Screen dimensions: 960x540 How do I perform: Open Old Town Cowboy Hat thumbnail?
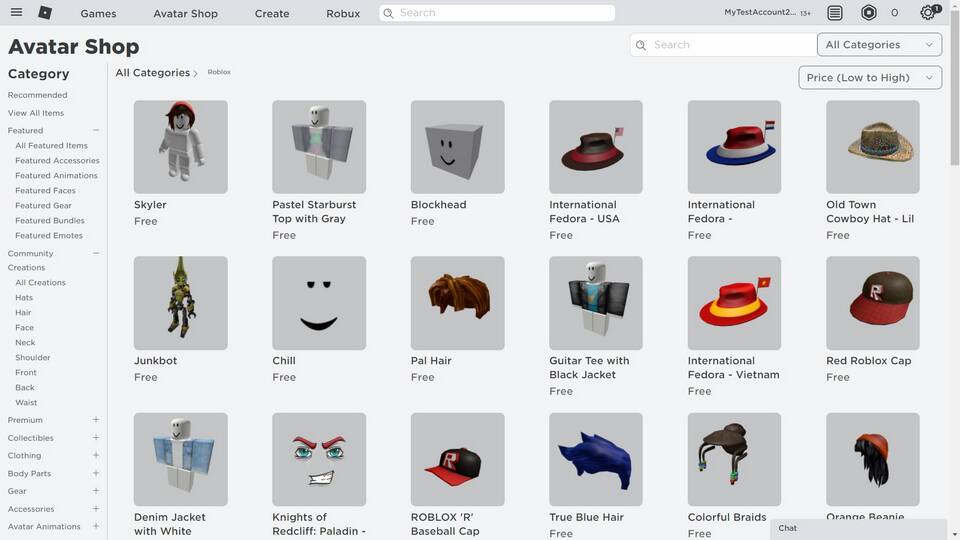(x=872, y=147)
